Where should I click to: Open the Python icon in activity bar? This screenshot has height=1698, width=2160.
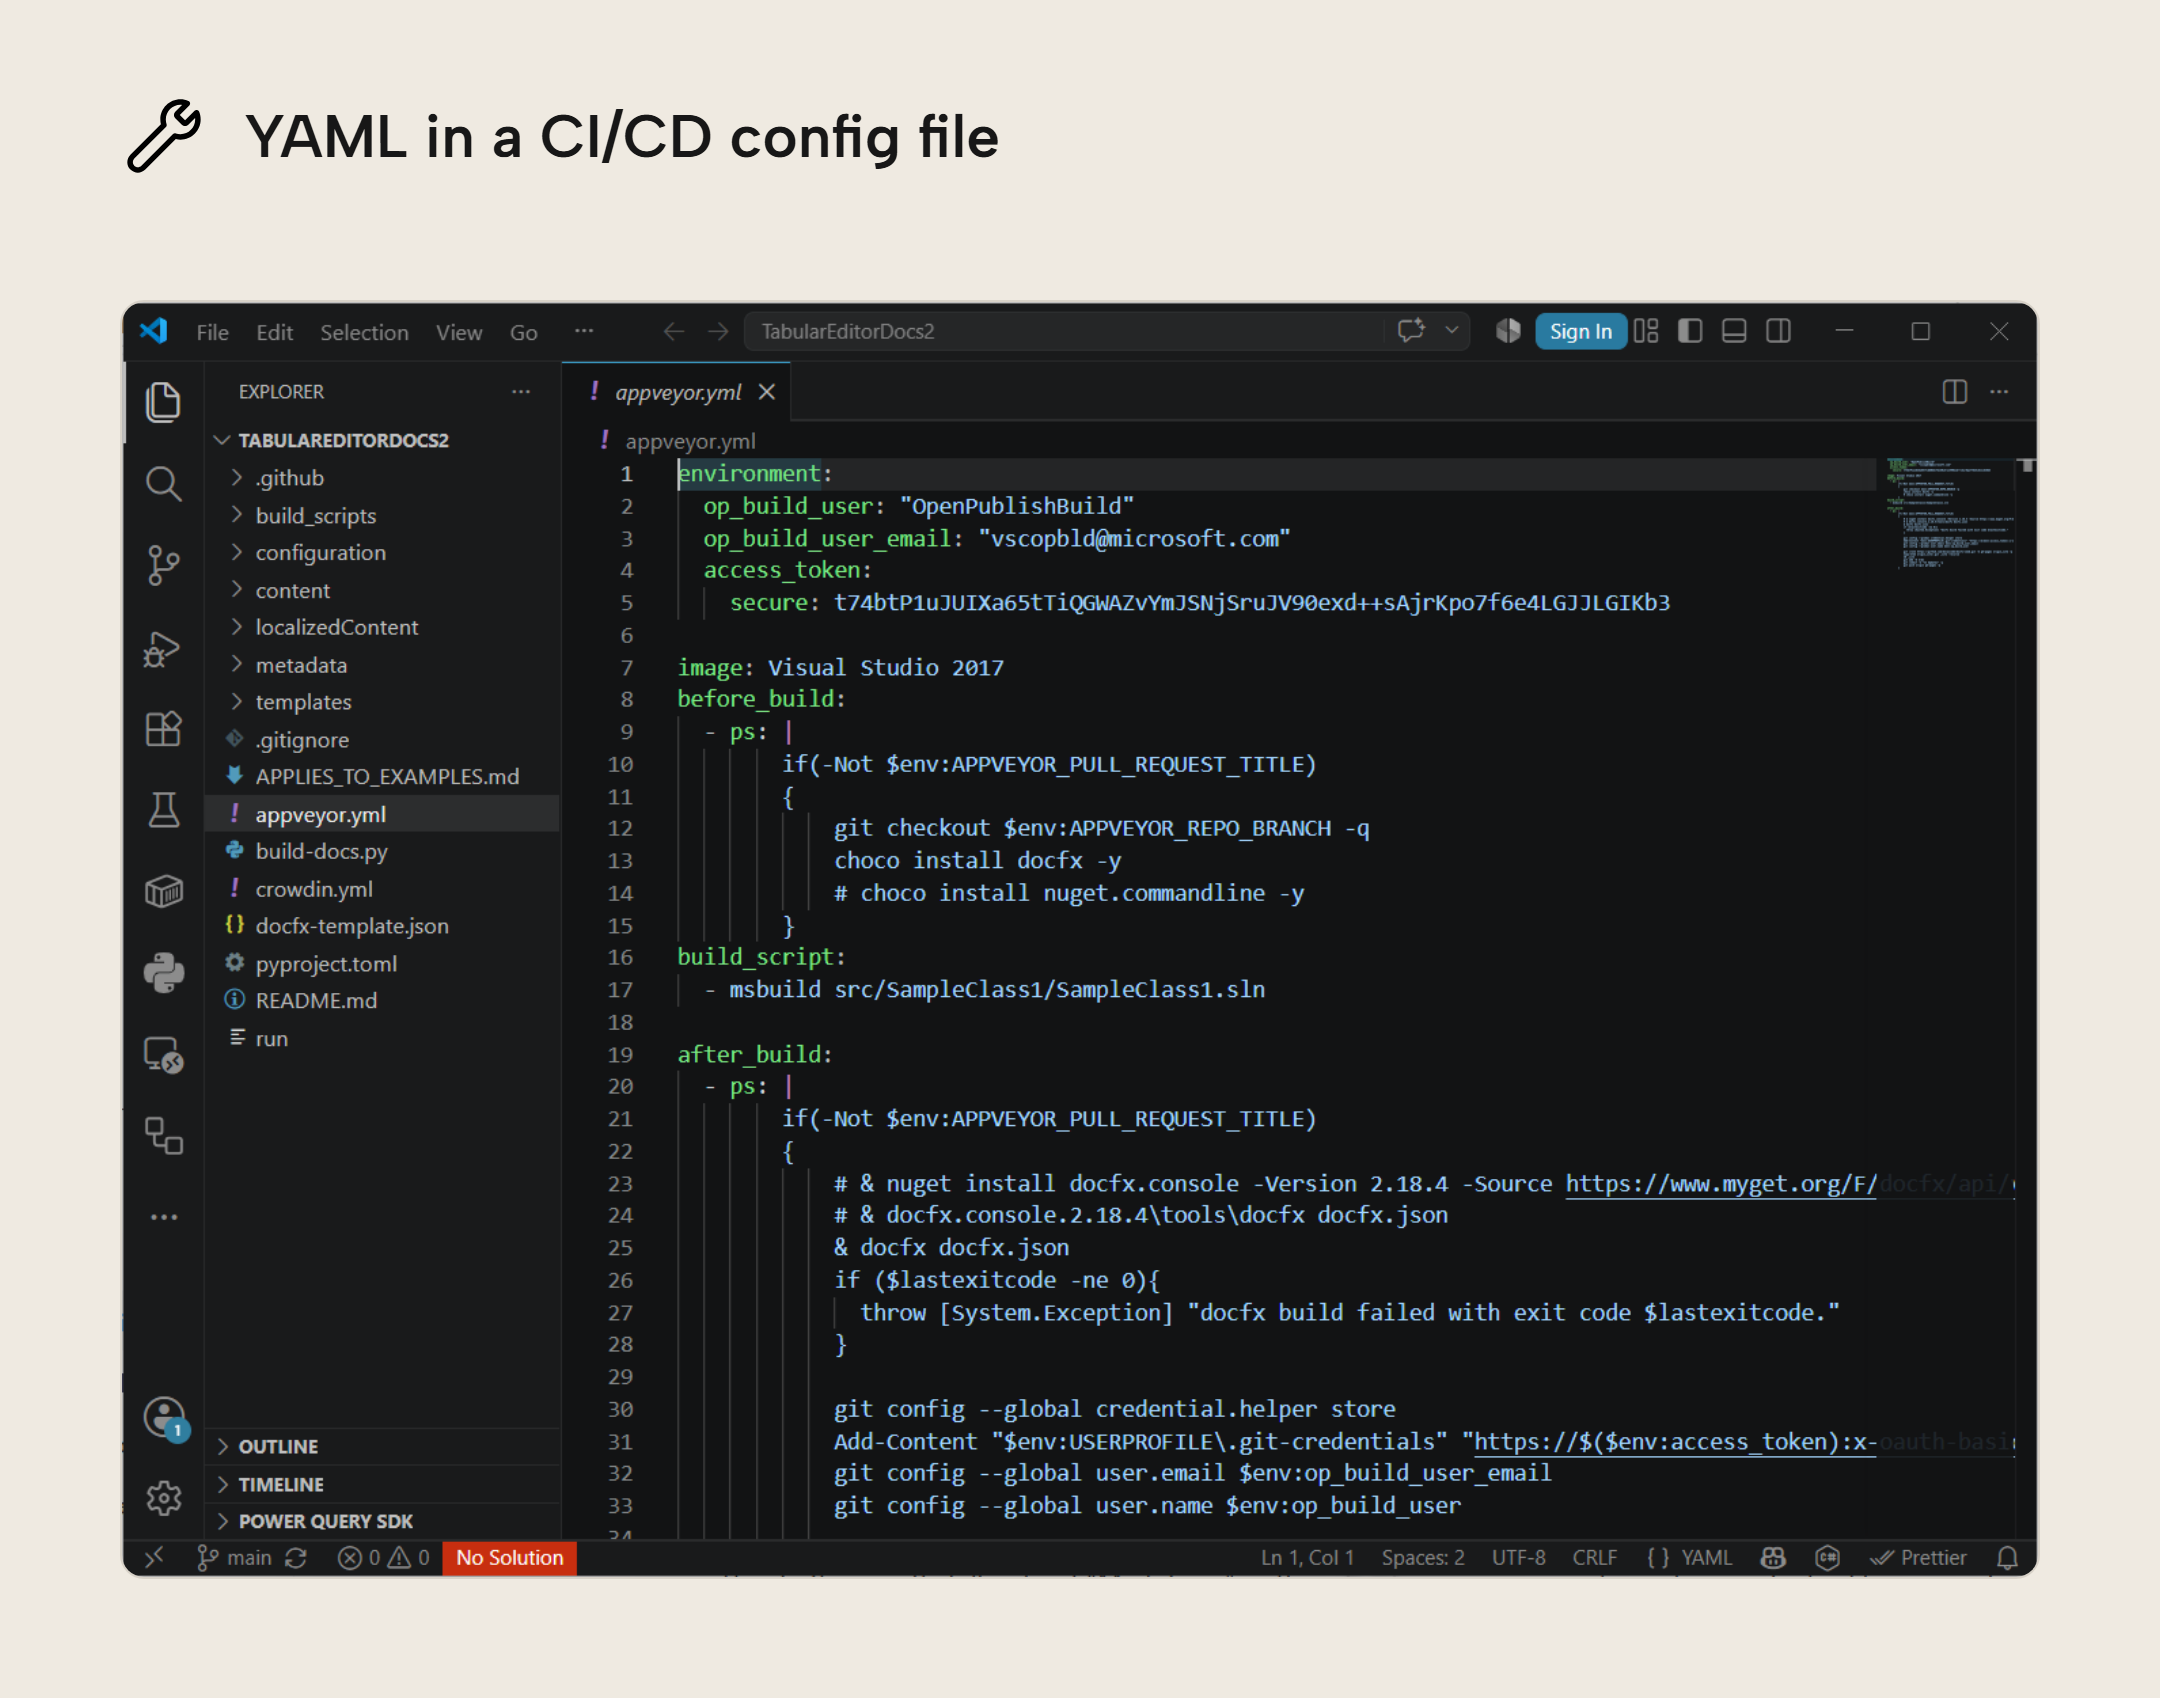163,972
